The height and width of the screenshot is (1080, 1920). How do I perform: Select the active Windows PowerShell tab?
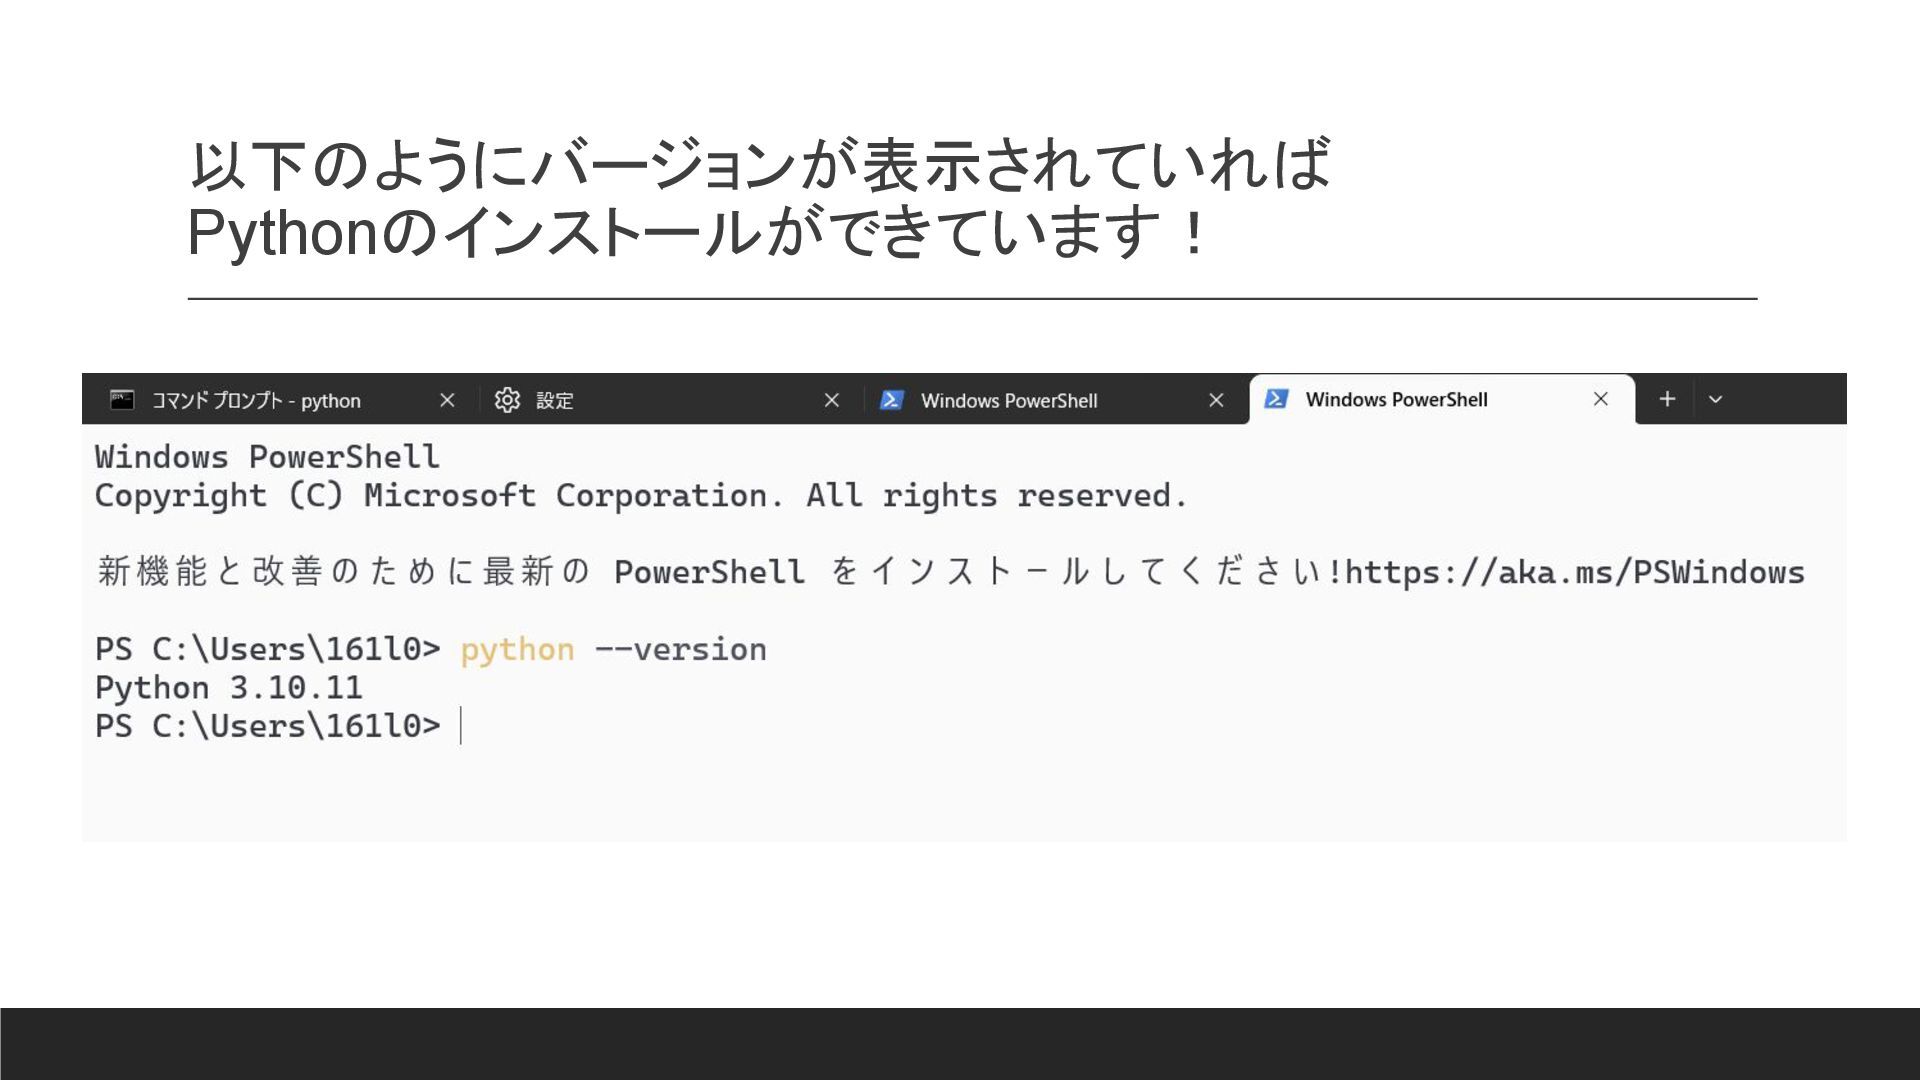click(x=1396, y=400)
